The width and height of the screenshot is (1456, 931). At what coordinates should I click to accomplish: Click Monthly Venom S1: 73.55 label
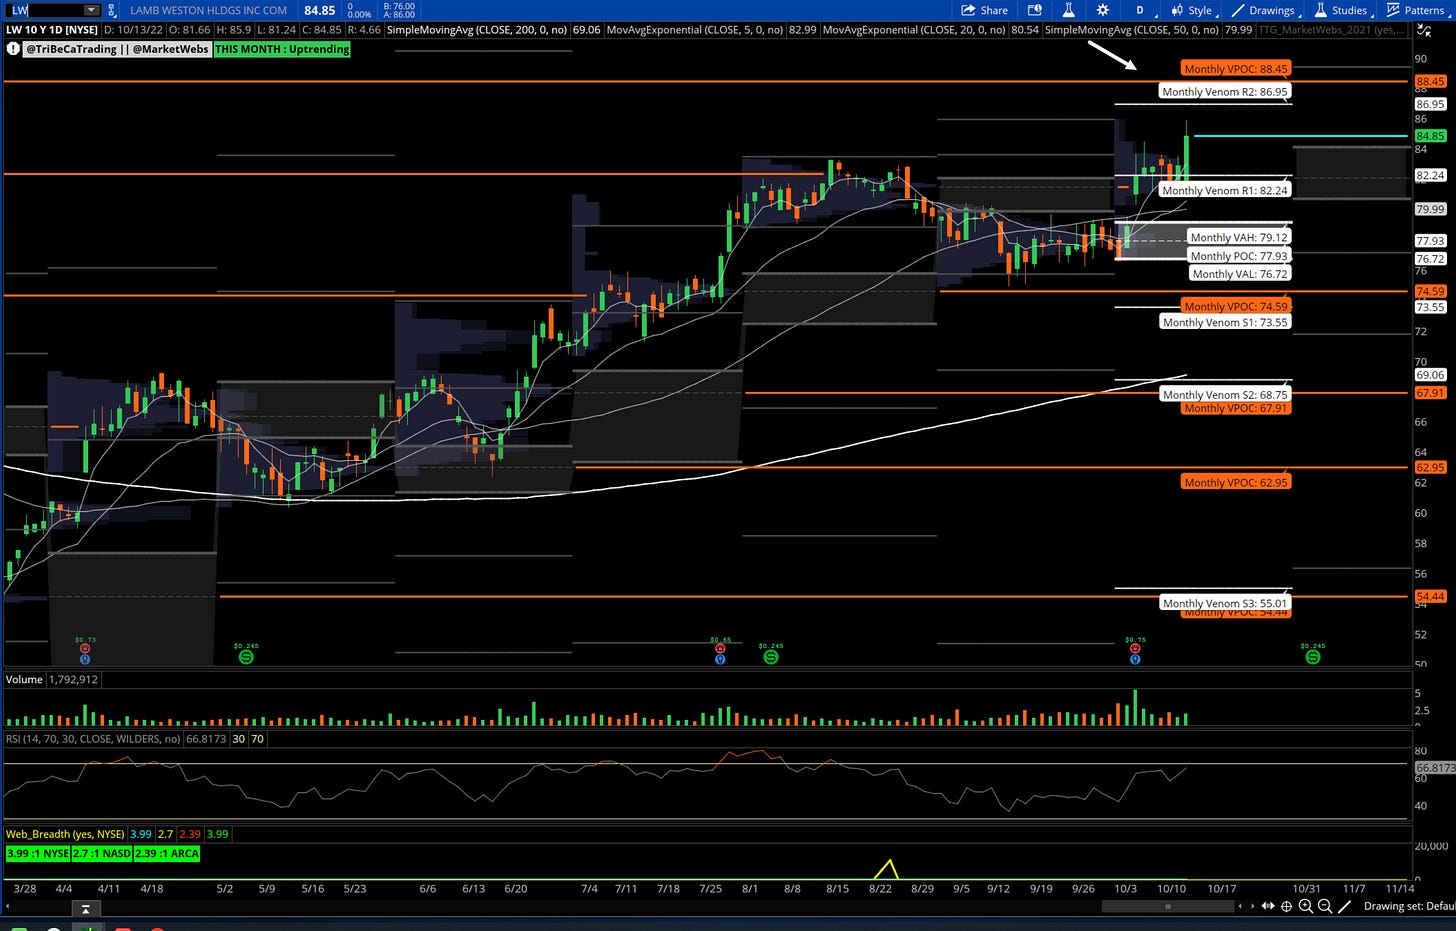click(x=1225, y=322)
